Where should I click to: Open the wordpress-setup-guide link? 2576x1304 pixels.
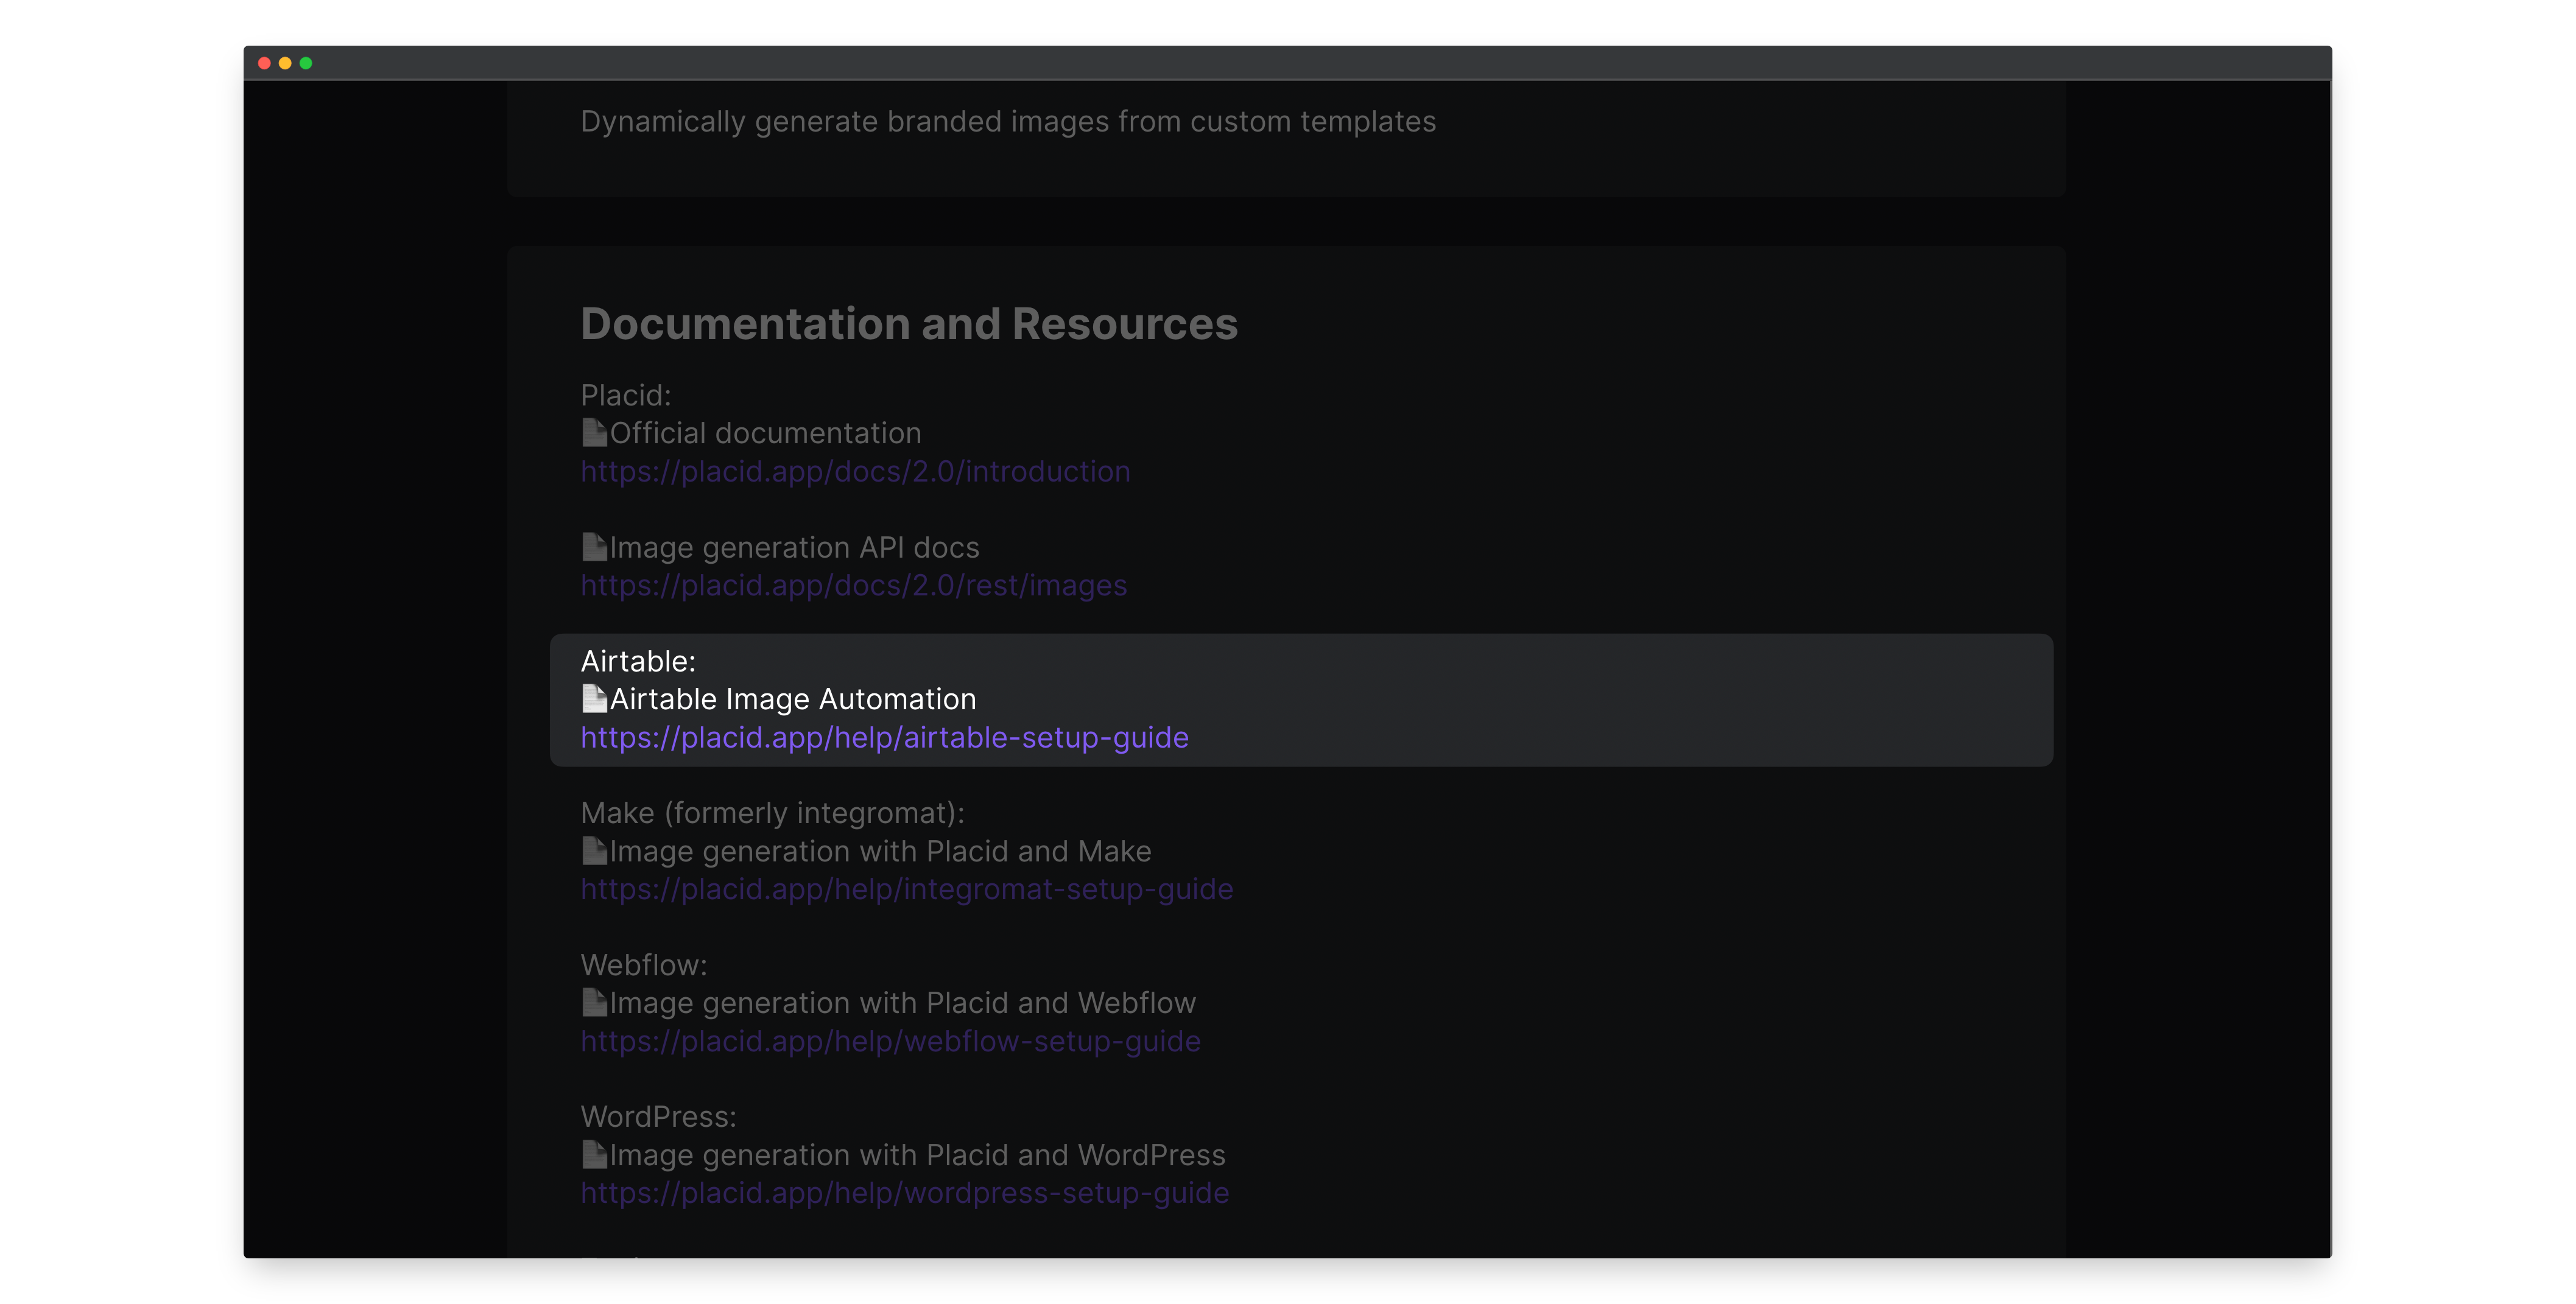pyautogui.click(x=904, y=1193)
